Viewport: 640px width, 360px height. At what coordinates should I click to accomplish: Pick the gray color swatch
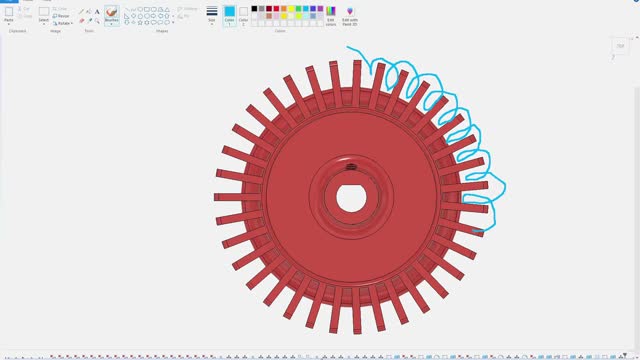click(x=262, y=9)
